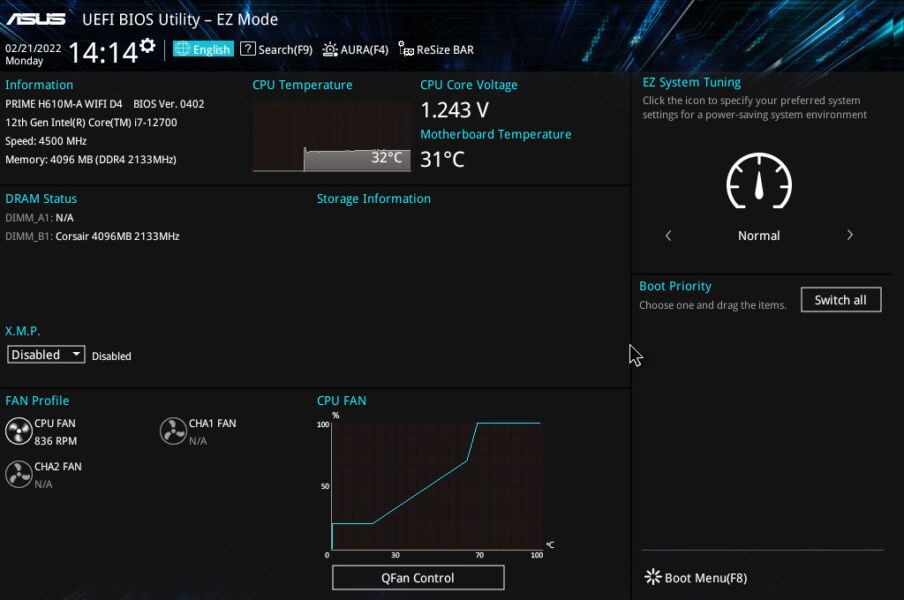Select previous tuning mode with left chevron
Image resolution: width=904 pixels, height=600 pixels.
[668, 235]
